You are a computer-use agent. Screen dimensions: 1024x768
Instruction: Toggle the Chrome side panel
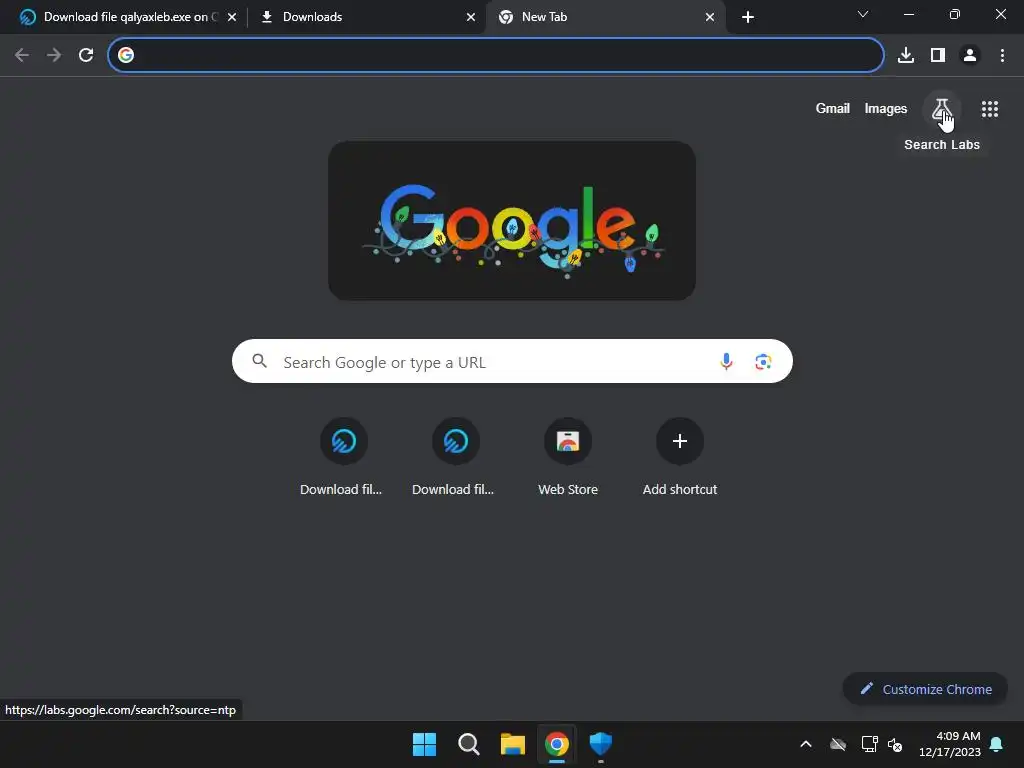938,55
